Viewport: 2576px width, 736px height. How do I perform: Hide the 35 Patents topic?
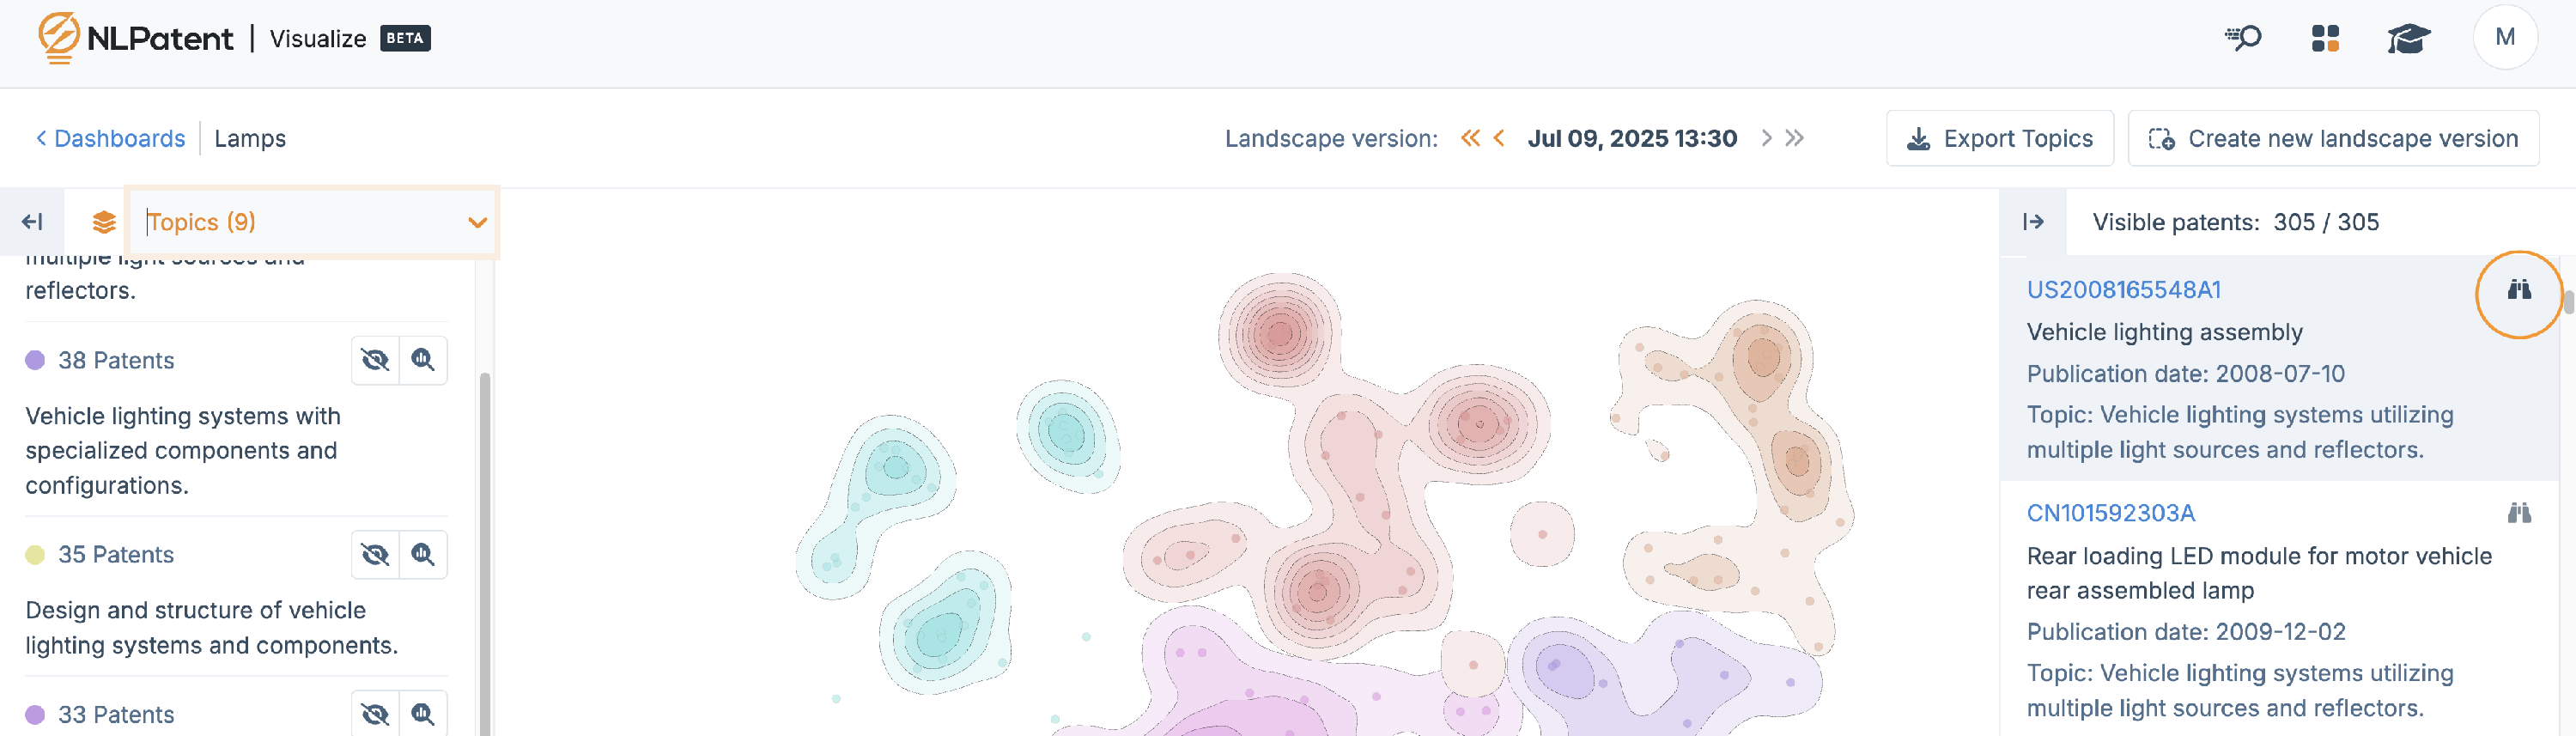375,554
